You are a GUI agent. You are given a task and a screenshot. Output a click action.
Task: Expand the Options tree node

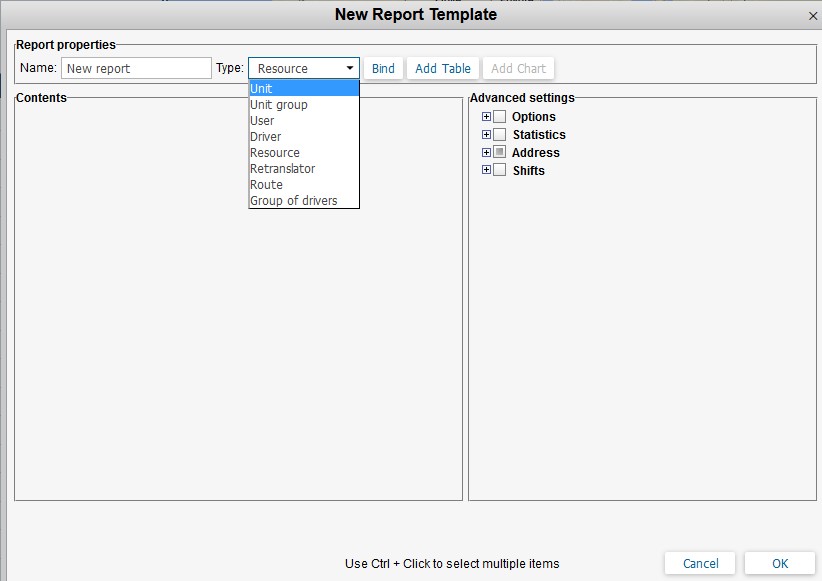[487, 117]
